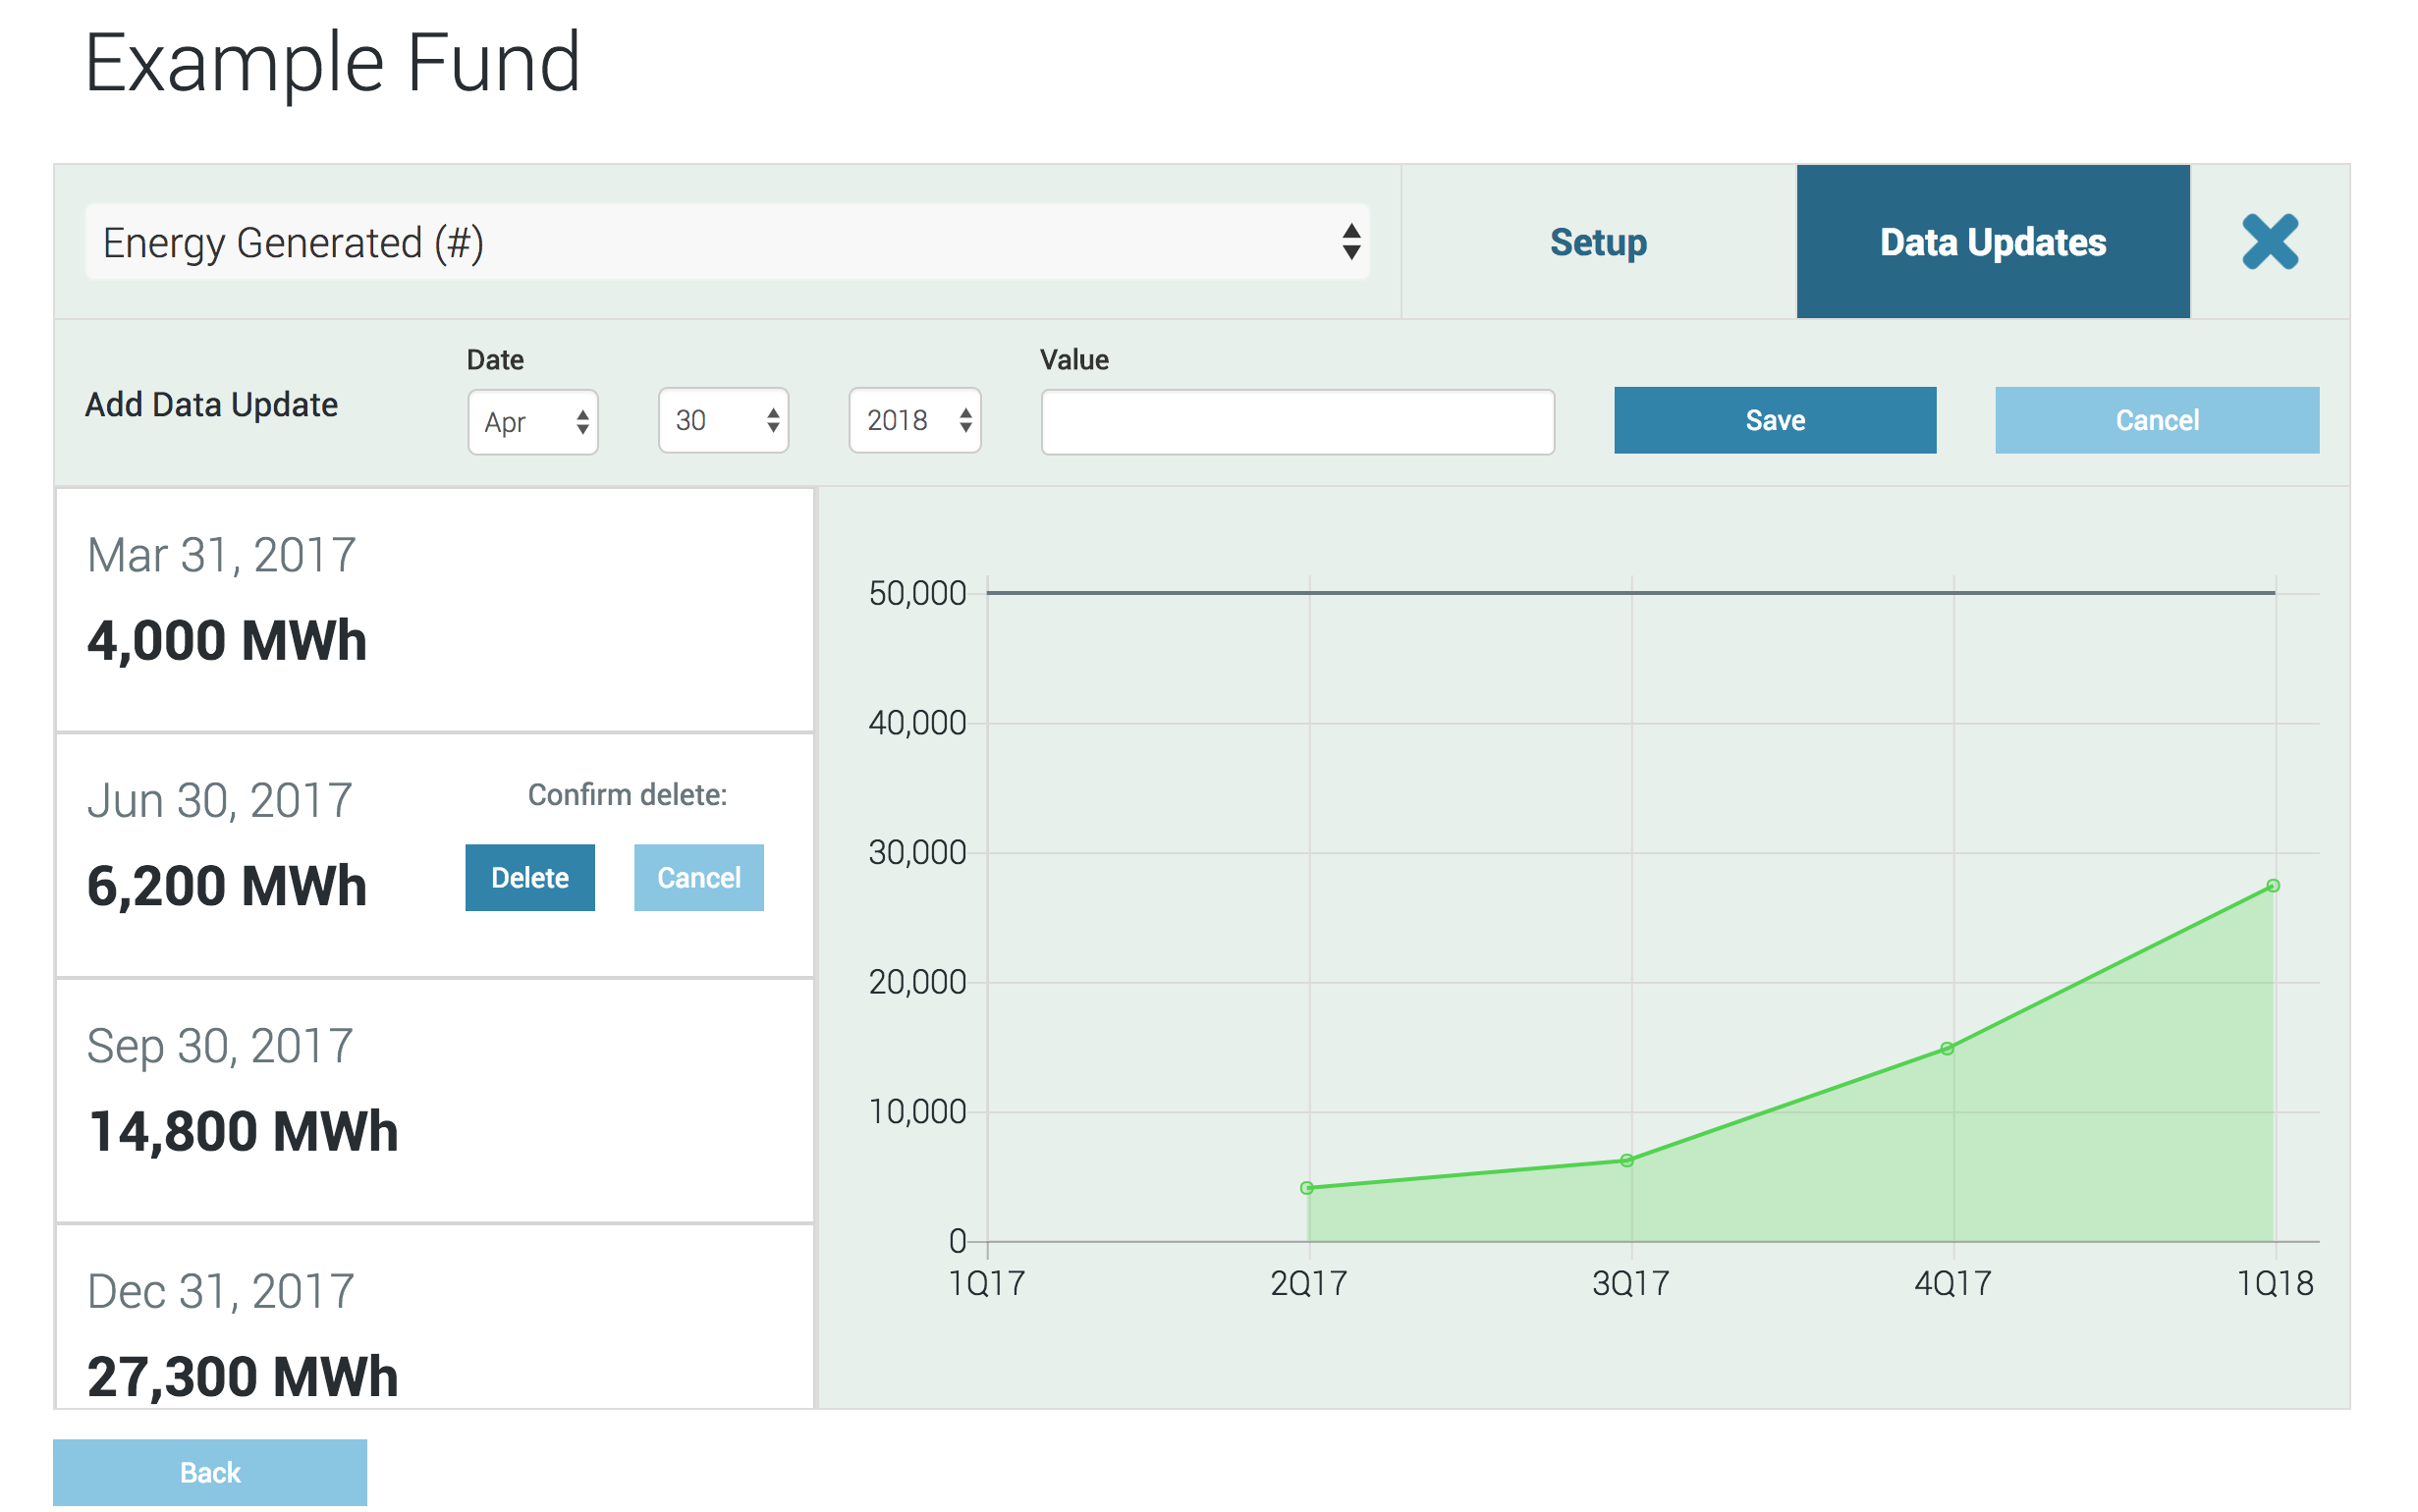Viewport: 2418px width, 1512px height.
Task: Open the year dropdown showing 2018
Action: coord(914,421)
